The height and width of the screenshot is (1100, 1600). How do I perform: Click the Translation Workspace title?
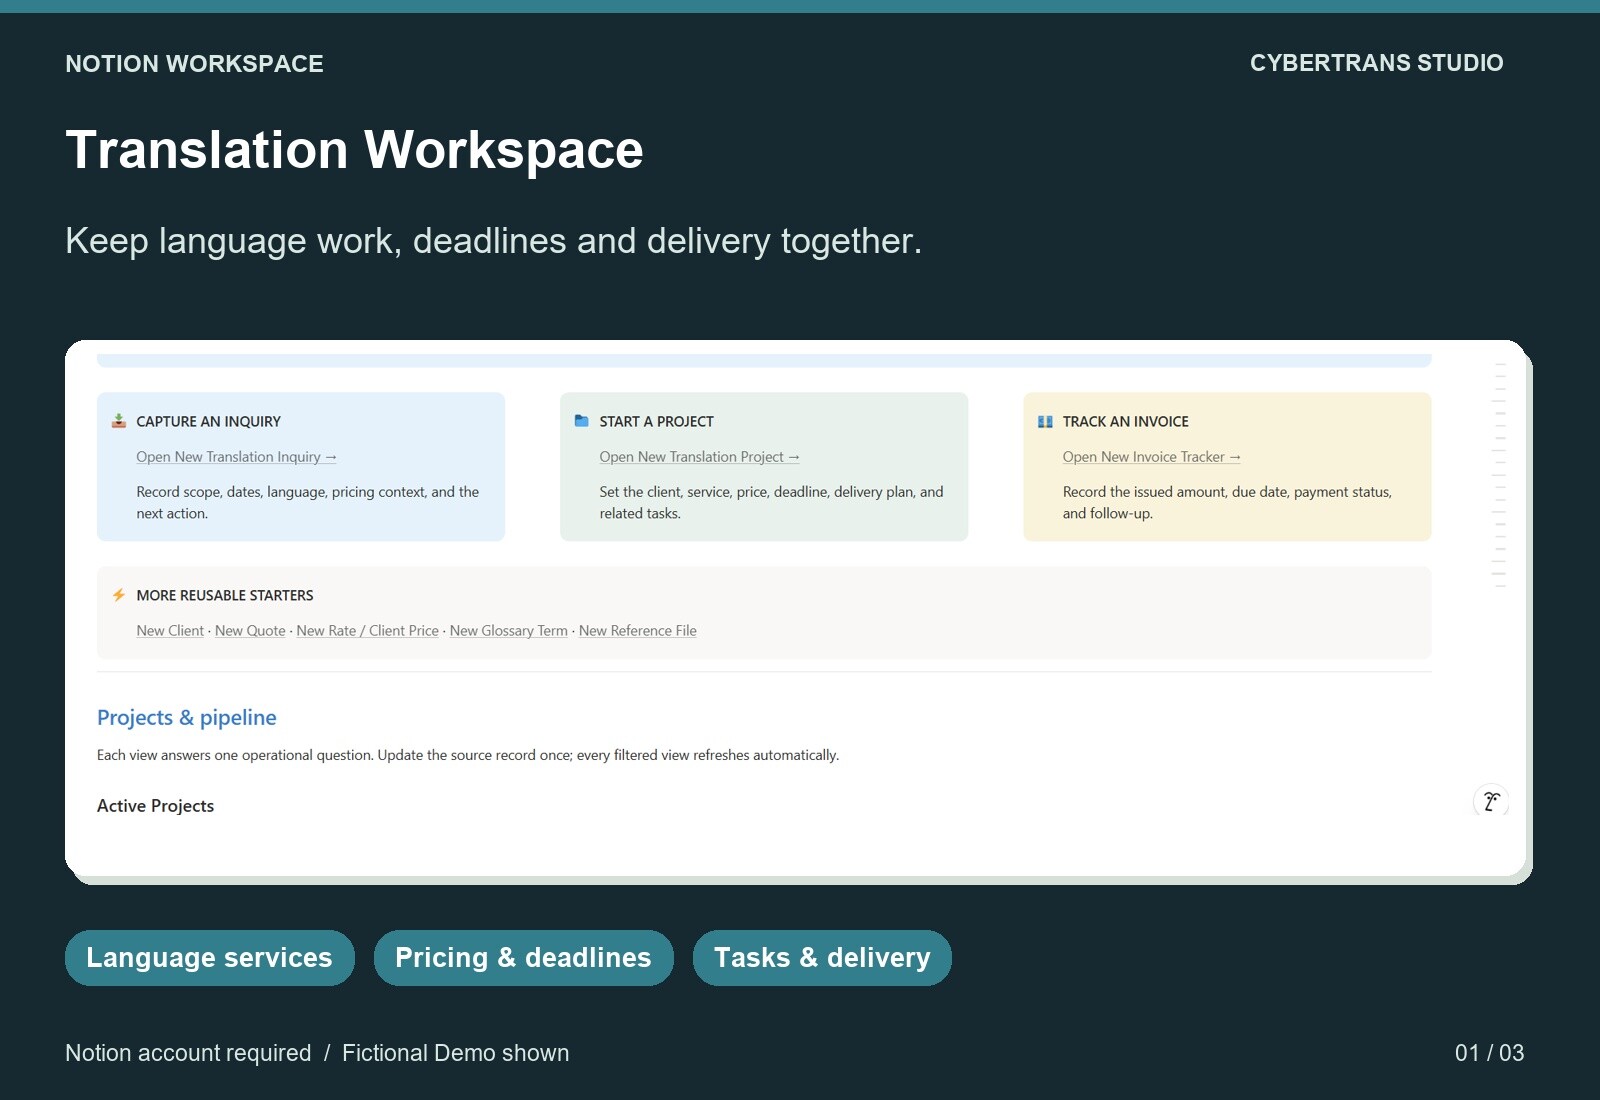point(354,150)
